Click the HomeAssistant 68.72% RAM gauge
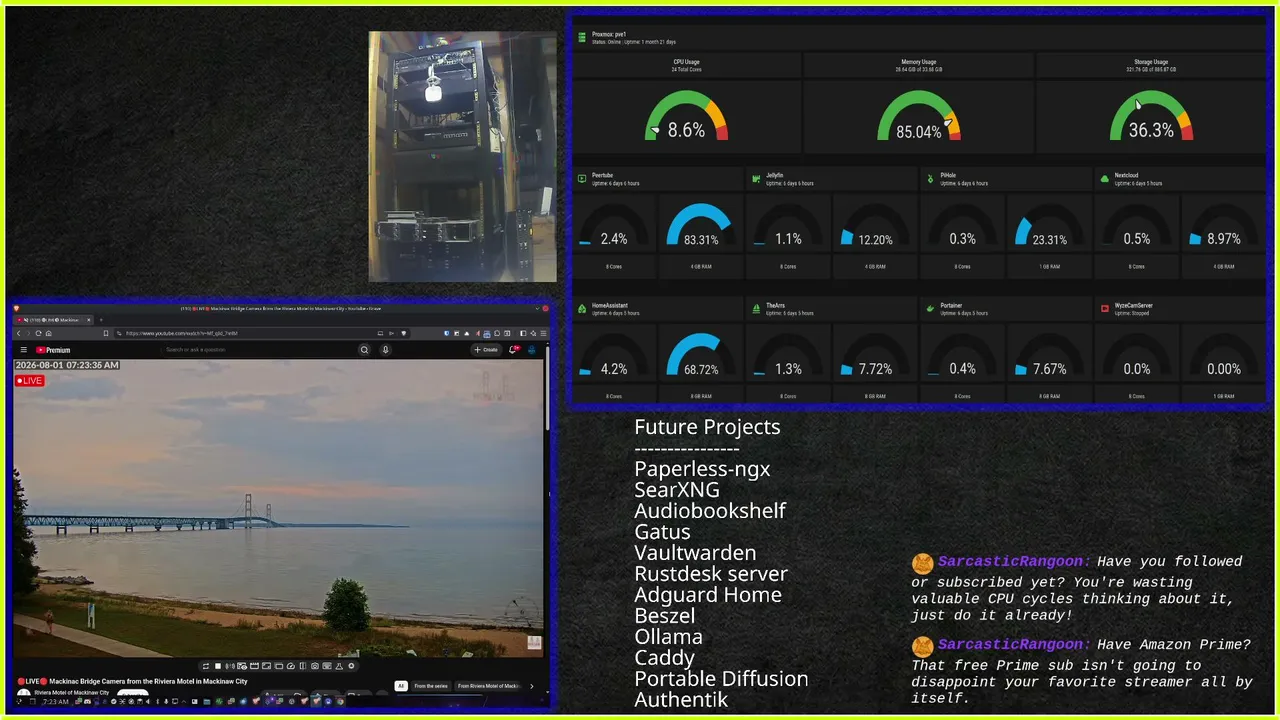This screenshot has width=1280, height=720. click(x=700, y=356)
